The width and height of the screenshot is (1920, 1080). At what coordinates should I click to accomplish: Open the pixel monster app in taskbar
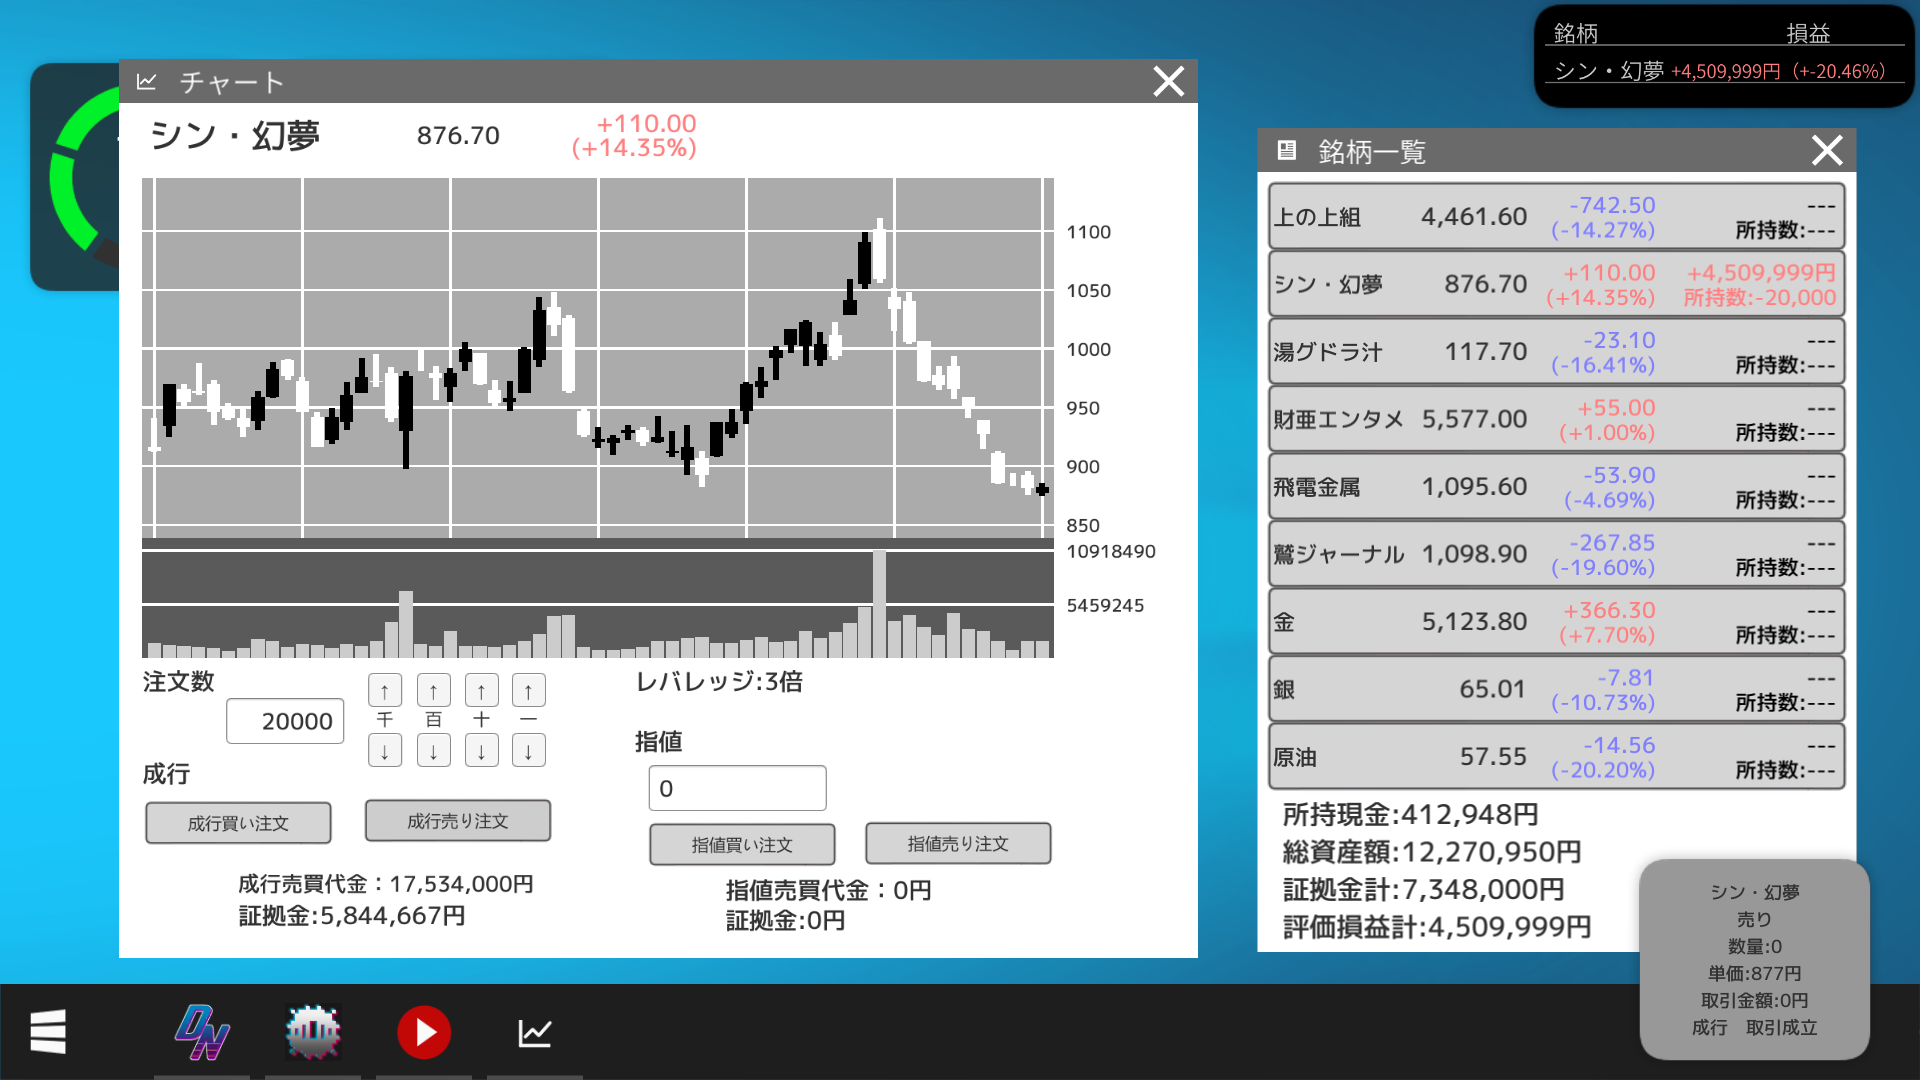[313, 1032]
